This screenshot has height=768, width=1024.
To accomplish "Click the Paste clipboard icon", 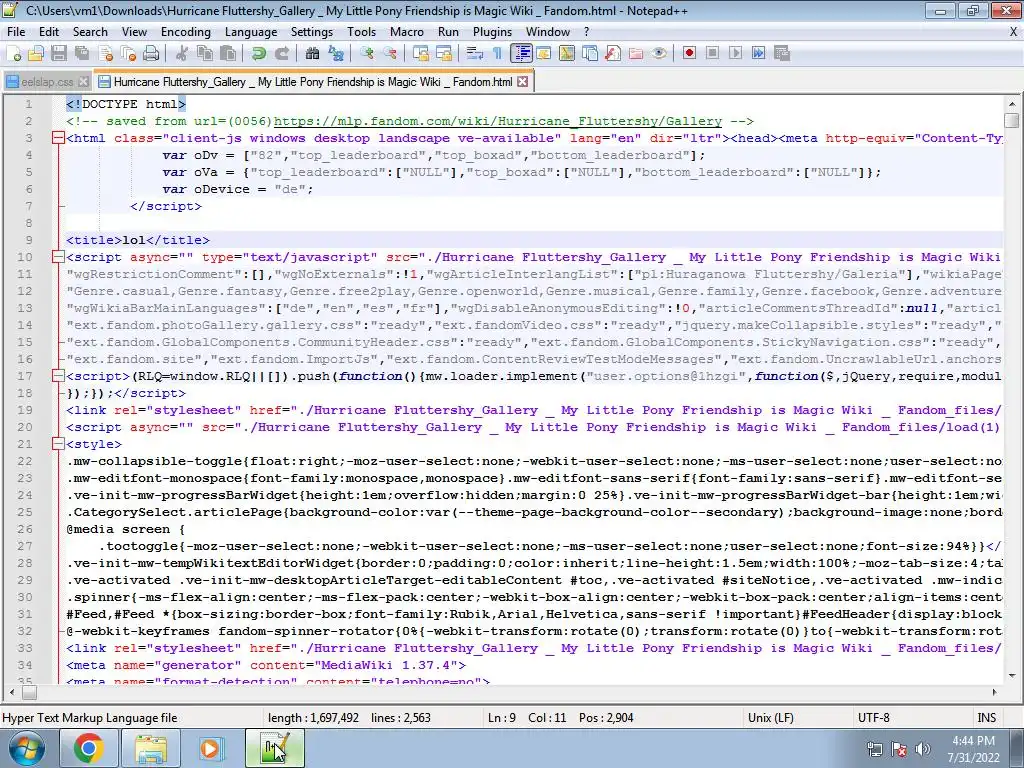I will (228, 54).
